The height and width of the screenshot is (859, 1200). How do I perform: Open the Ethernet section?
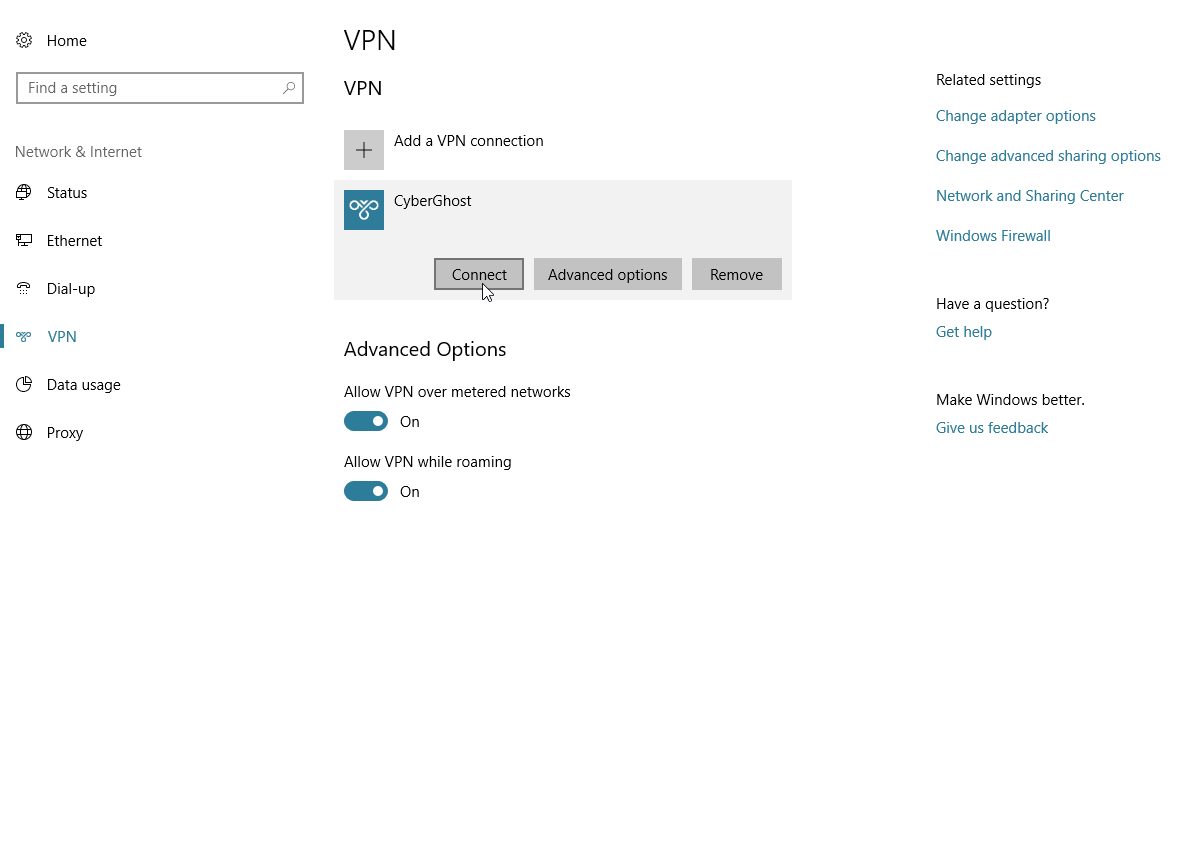tap(75, 241)
